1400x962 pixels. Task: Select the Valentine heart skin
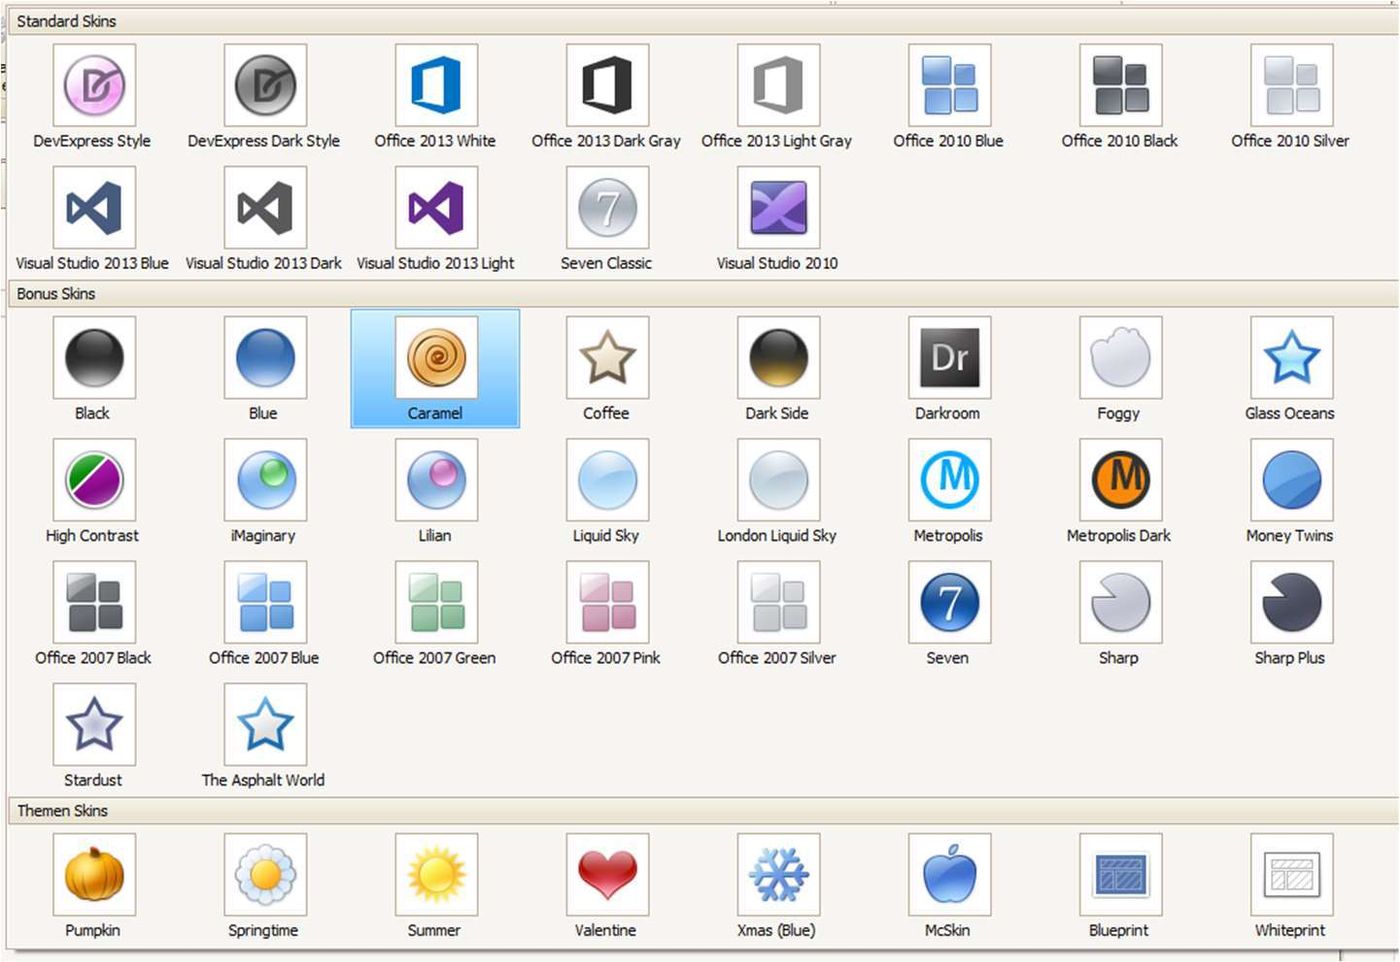(x=607, y=874)
